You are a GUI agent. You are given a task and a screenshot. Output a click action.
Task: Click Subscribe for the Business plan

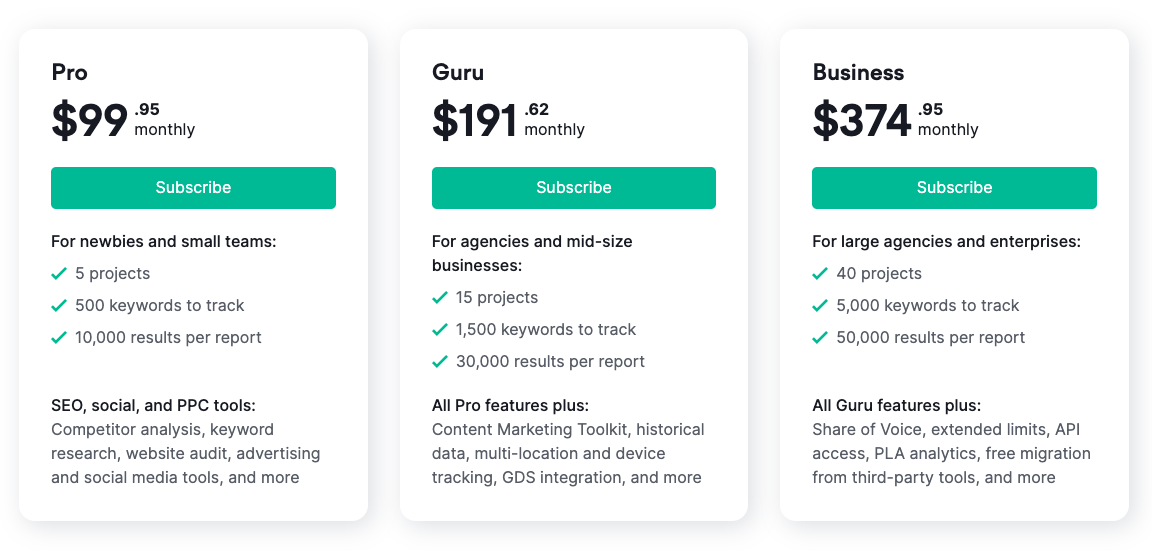pyautogui.click(x=954, y=188)
